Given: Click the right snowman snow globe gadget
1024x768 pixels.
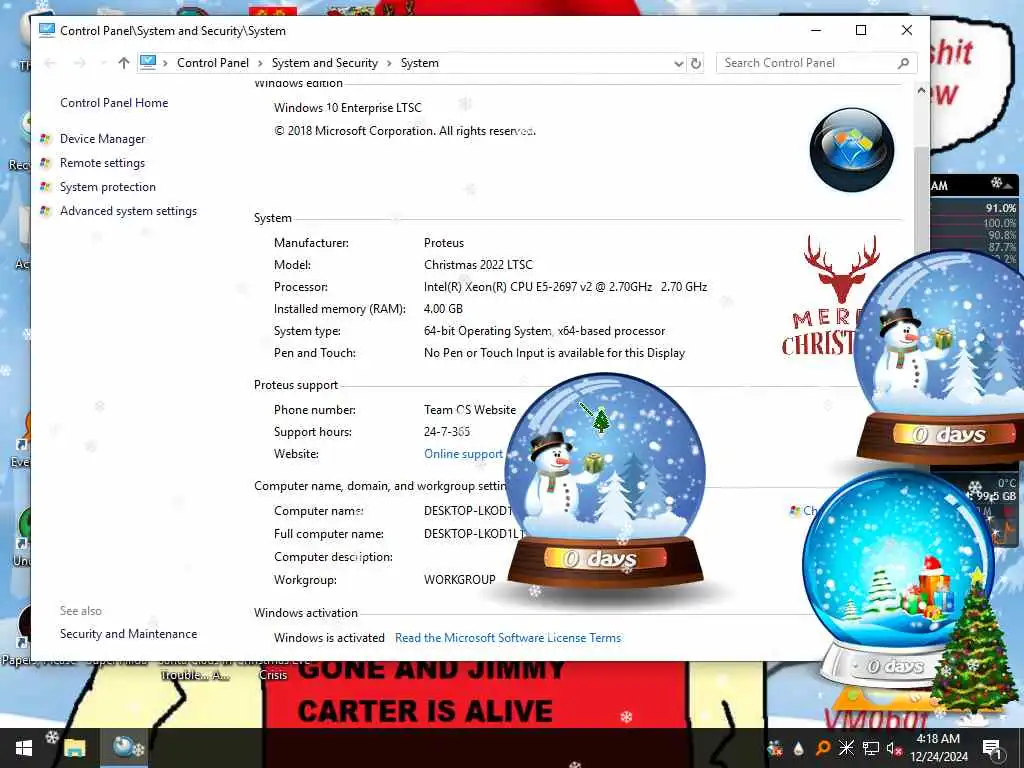Looking at the screenshot, I should pos(940,356).
